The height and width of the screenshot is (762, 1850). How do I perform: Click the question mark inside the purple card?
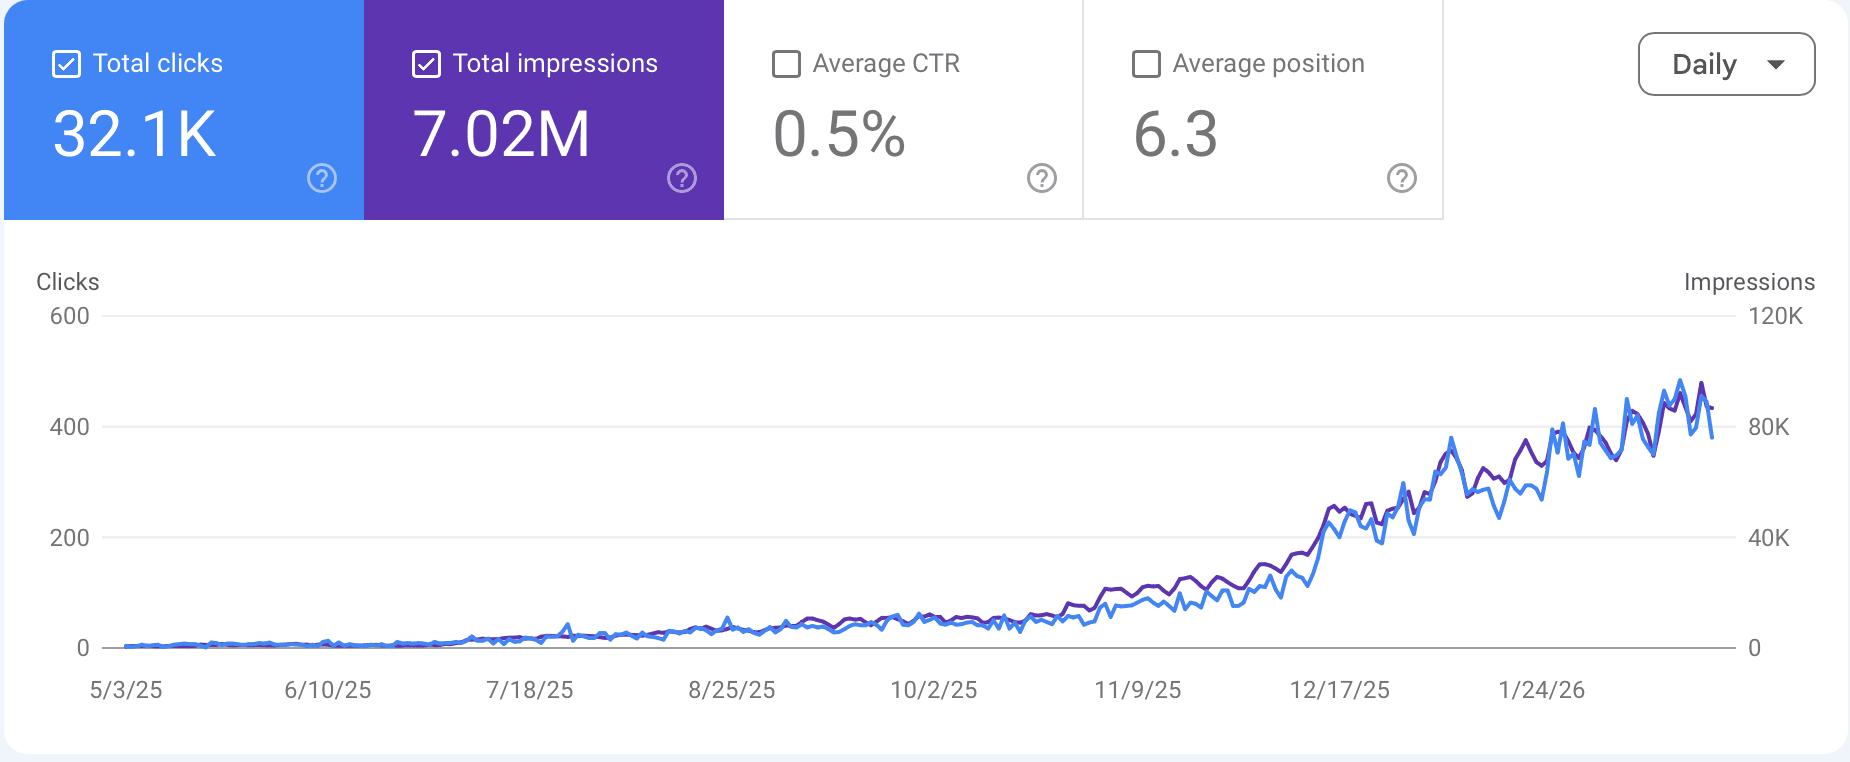click(x=683, y=180)
